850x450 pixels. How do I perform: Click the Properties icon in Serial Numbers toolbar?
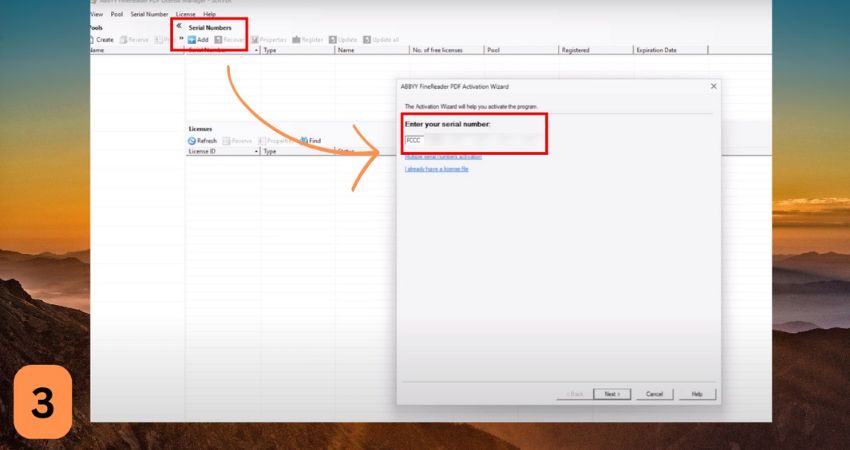click(x=256, y=39)
